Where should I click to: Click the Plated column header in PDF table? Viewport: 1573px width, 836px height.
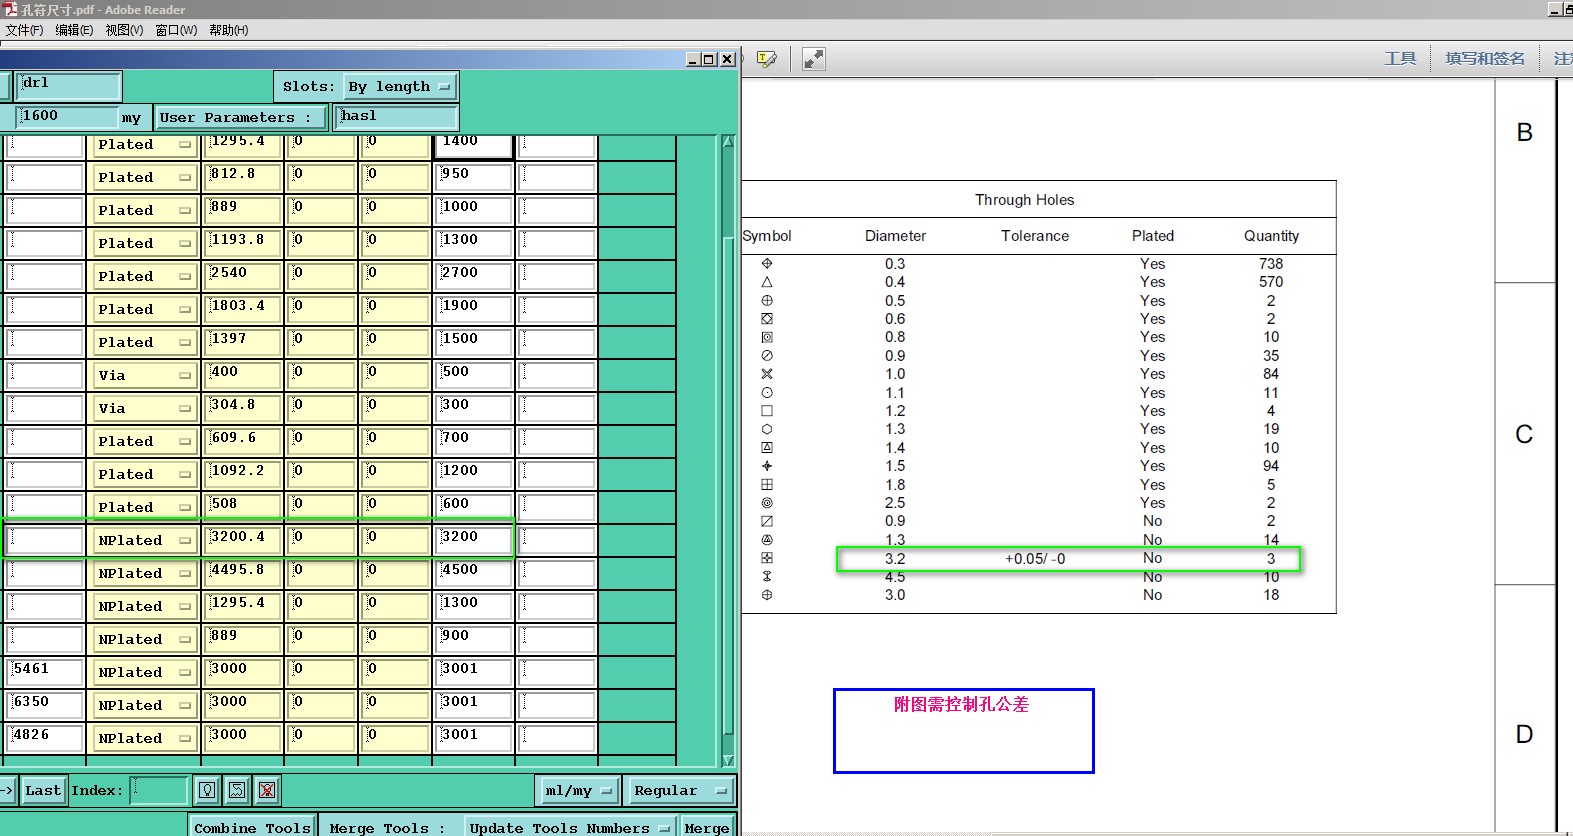[1153, 236]
